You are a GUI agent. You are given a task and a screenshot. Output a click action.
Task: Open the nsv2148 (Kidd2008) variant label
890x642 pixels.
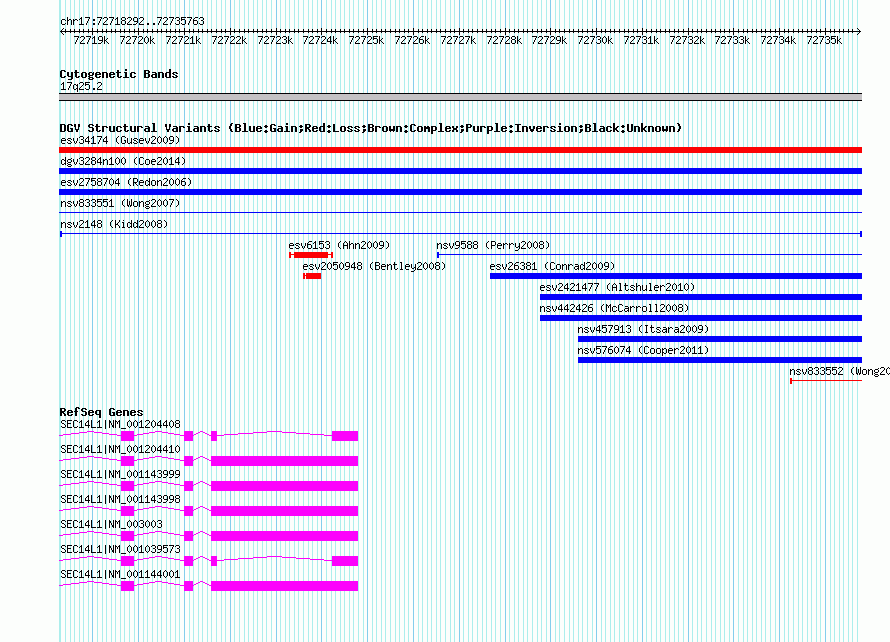[114, 224]
